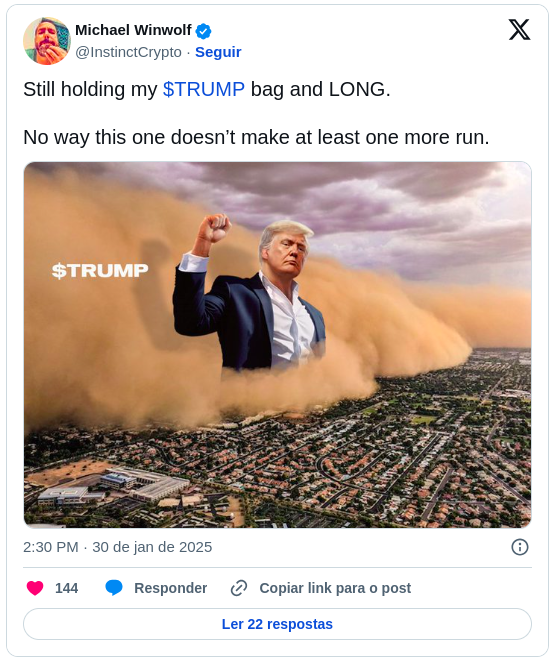Click the 30 de jan de 2025 date
This screenshot has width=554, height=660.
(152, 547)
